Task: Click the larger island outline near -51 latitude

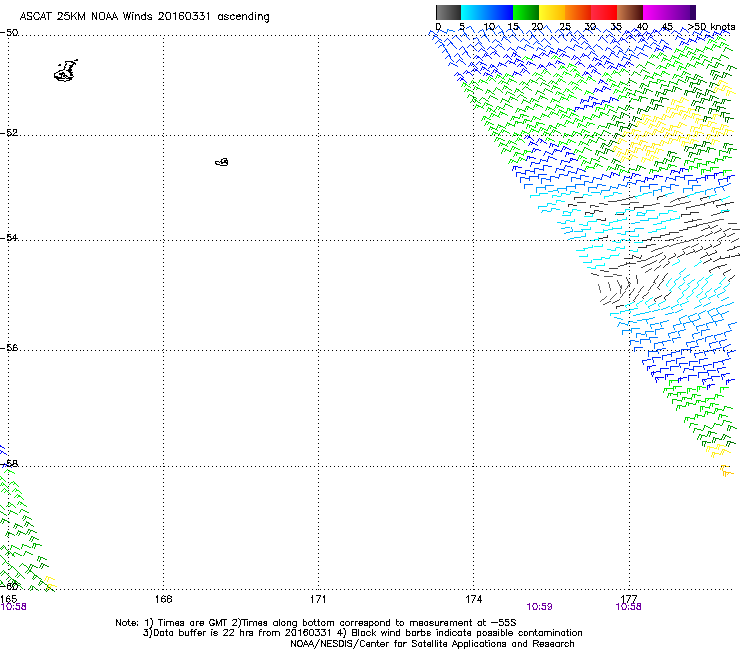Action: click(x=66, y=71)
